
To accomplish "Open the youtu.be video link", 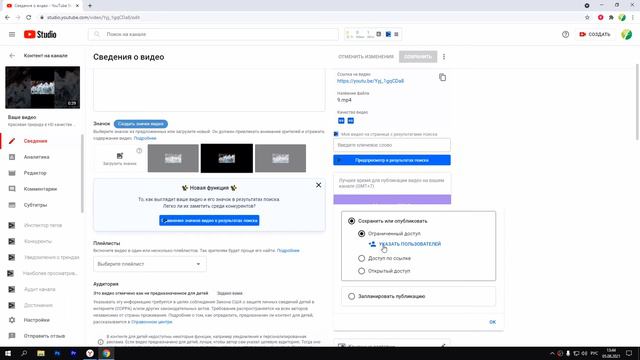I will pyautogui.click(x=370, y=81).
